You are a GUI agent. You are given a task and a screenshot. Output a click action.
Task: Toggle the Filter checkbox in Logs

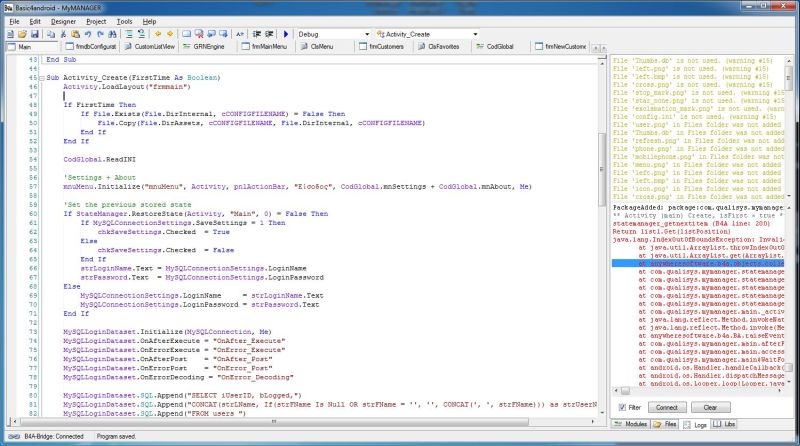(623, 408)
